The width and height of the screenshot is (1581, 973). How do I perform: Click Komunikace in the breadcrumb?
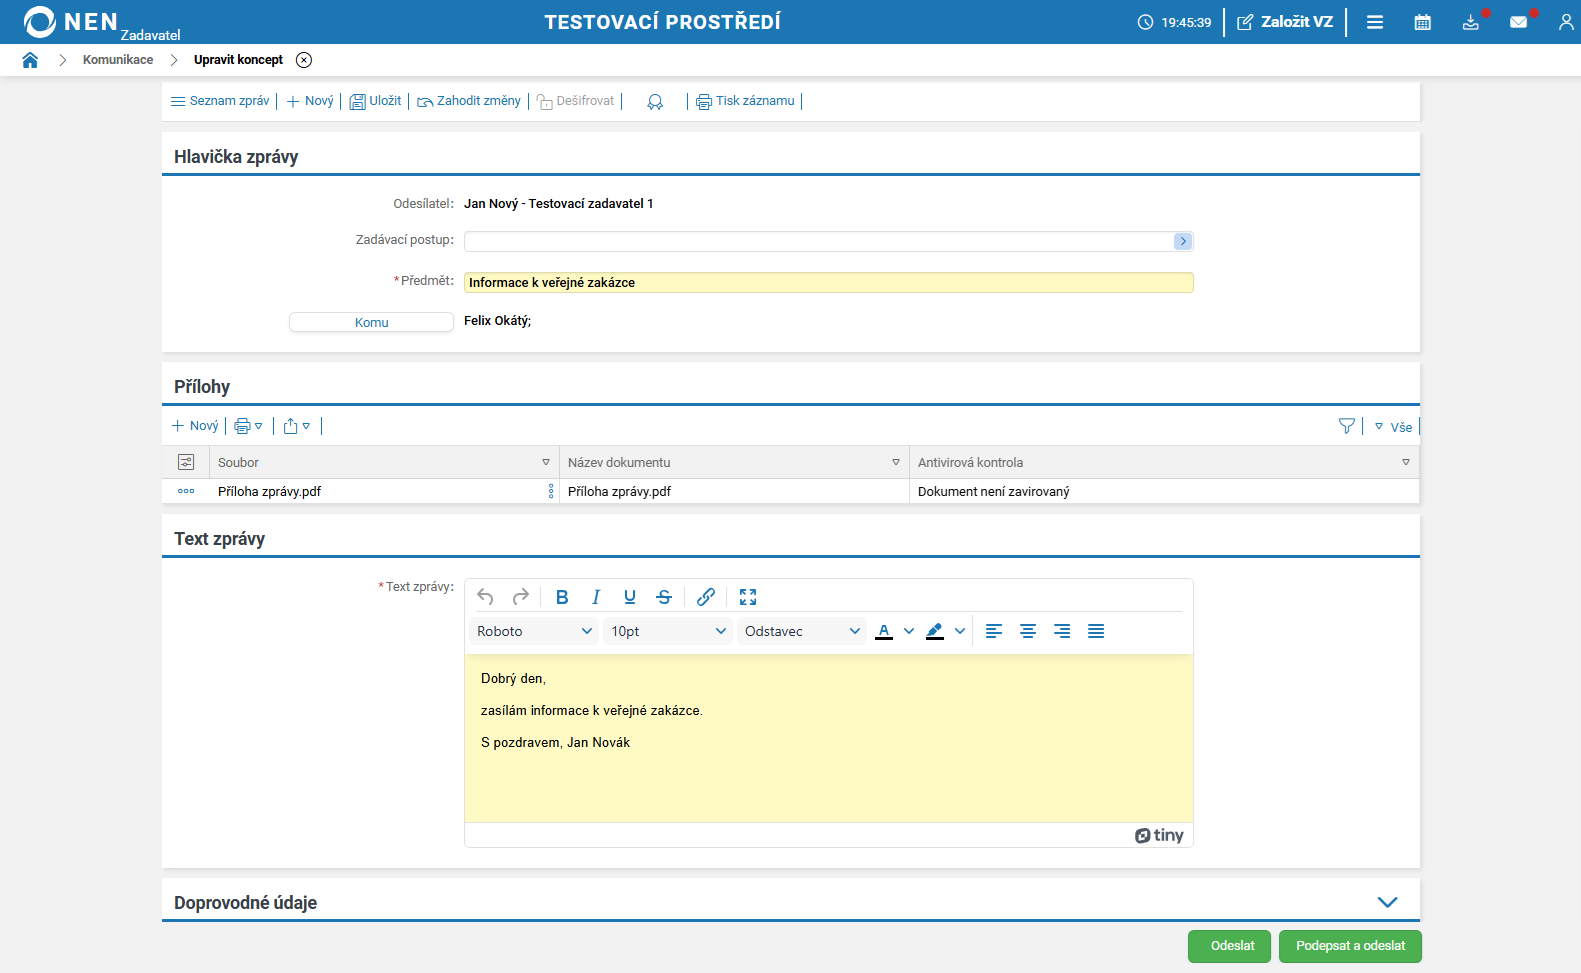[x=118, y=60]
